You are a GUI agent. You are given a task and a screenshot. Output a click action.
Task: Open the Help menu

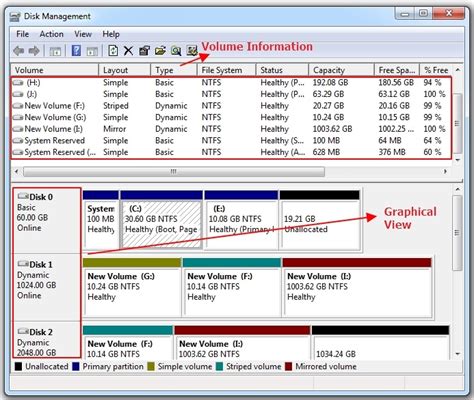click(x=111, y=34)
